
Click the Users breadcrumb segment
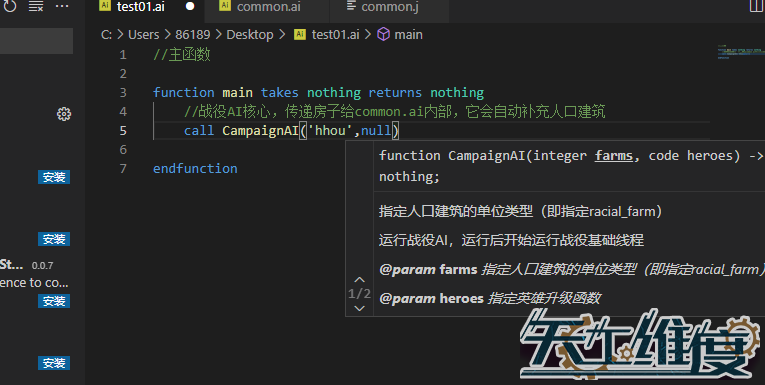coord(143,35)
